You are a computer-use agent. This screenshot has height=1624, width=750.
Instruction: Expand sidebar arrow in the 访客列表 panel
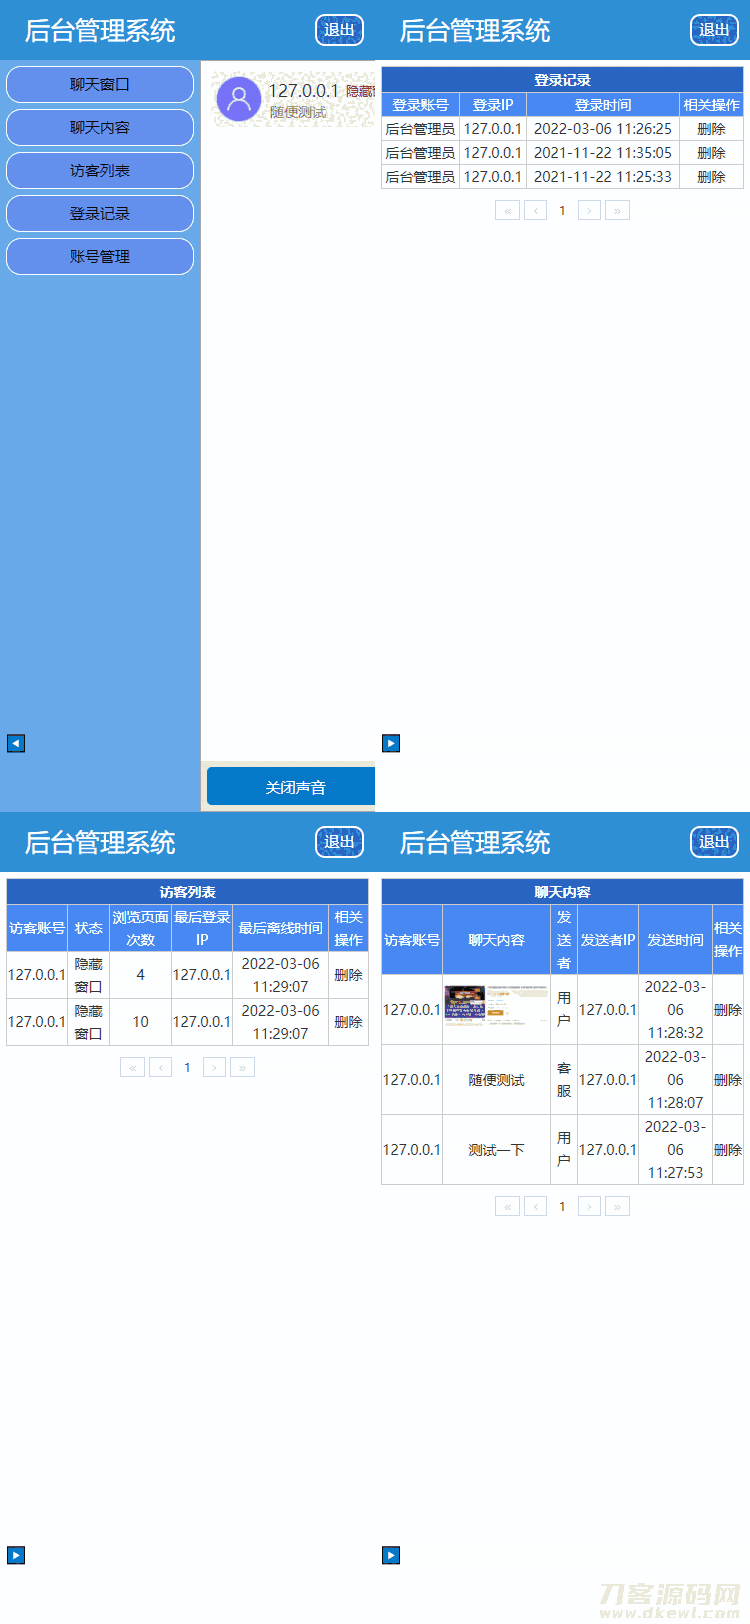tap(16, 1555)
